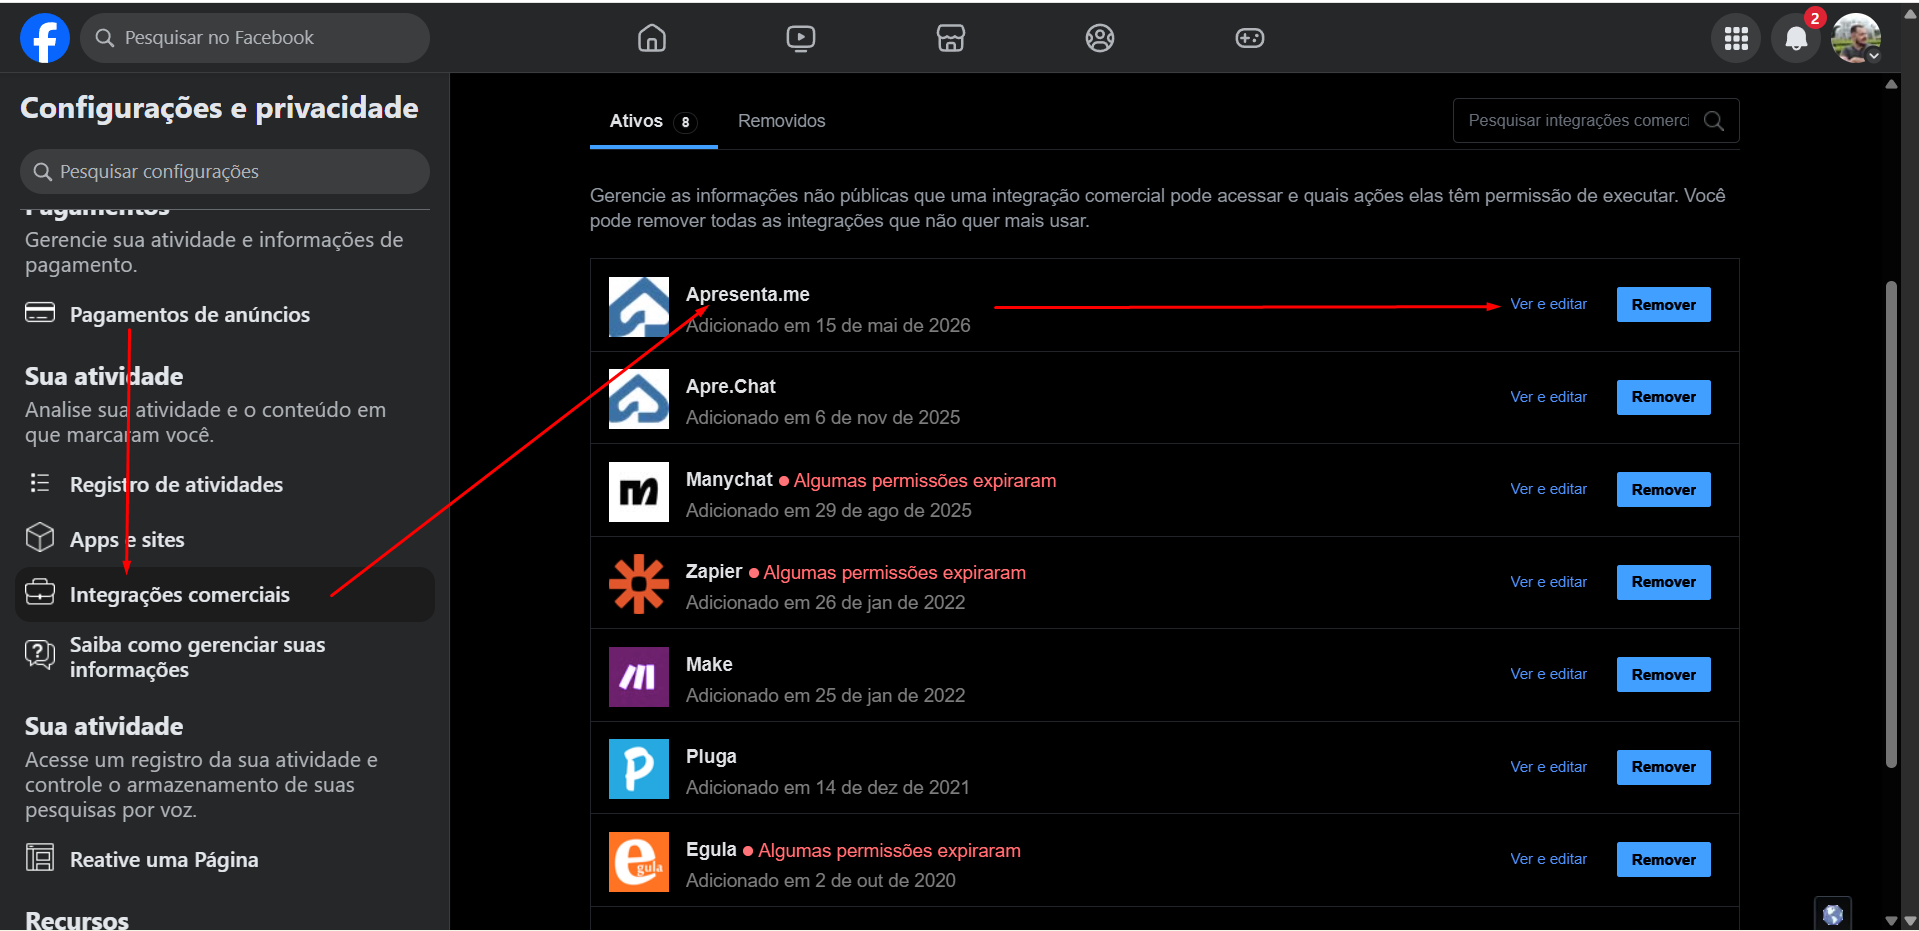Remove the Apresenta.me integration
The image size is (1919, 931).
[x=1663, y=305]
